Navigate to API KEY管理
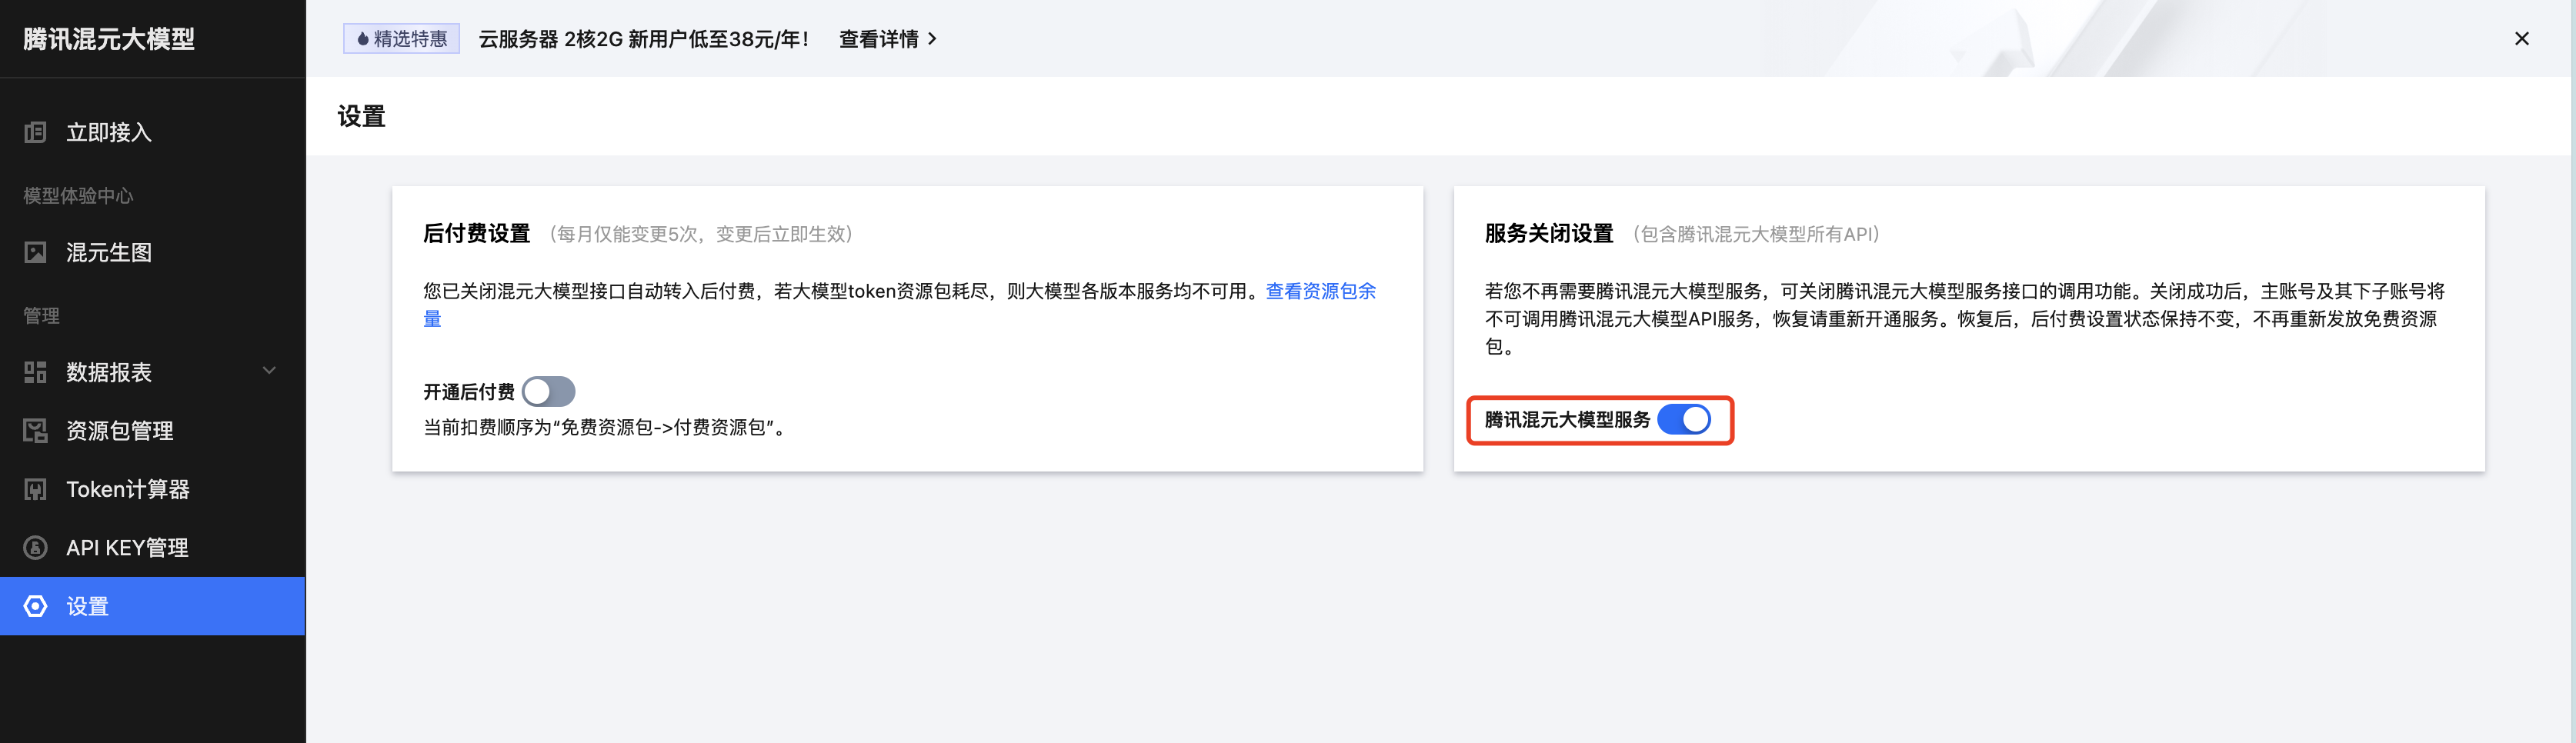The width and height of the screenshot is (2576, 743). 153,548
